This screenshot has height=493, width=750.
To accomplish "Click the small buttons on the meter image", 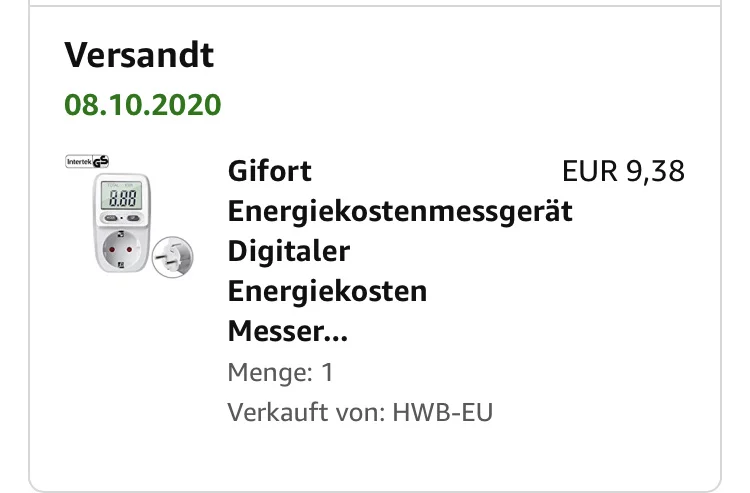I will coord(121,218).
